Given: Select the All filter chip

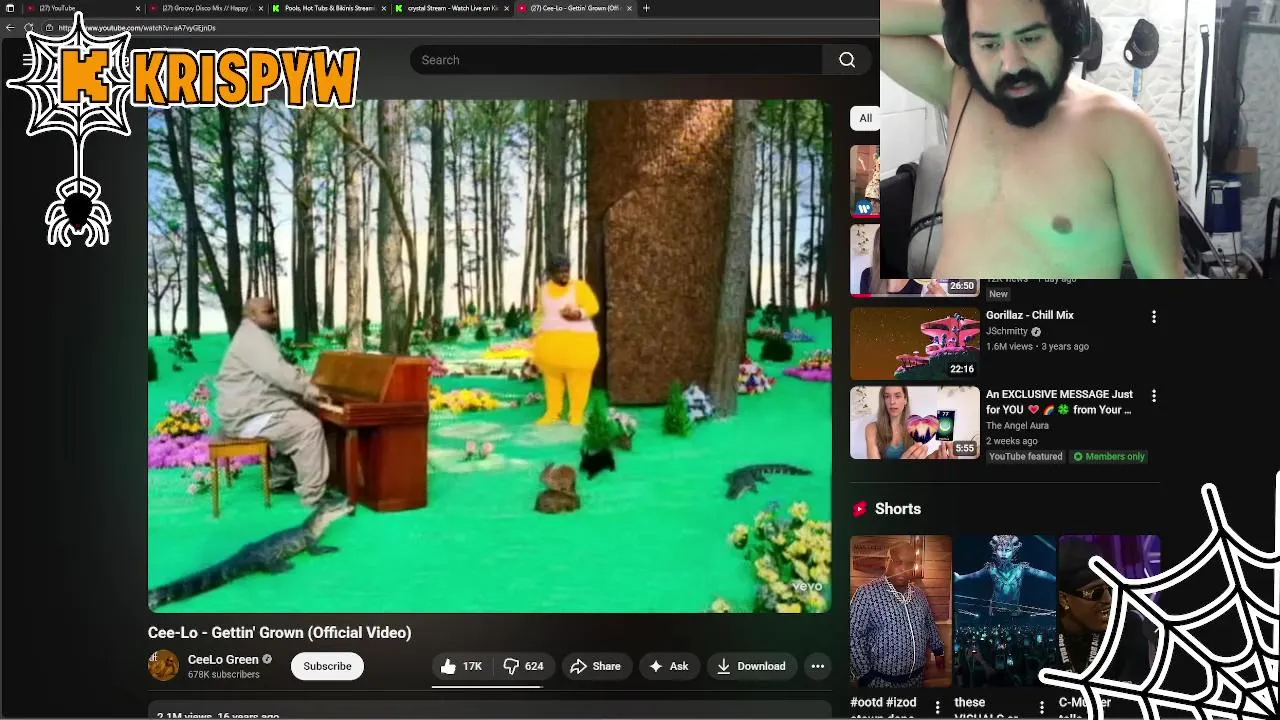Looking at the screenshot, I should pos(865,118).
